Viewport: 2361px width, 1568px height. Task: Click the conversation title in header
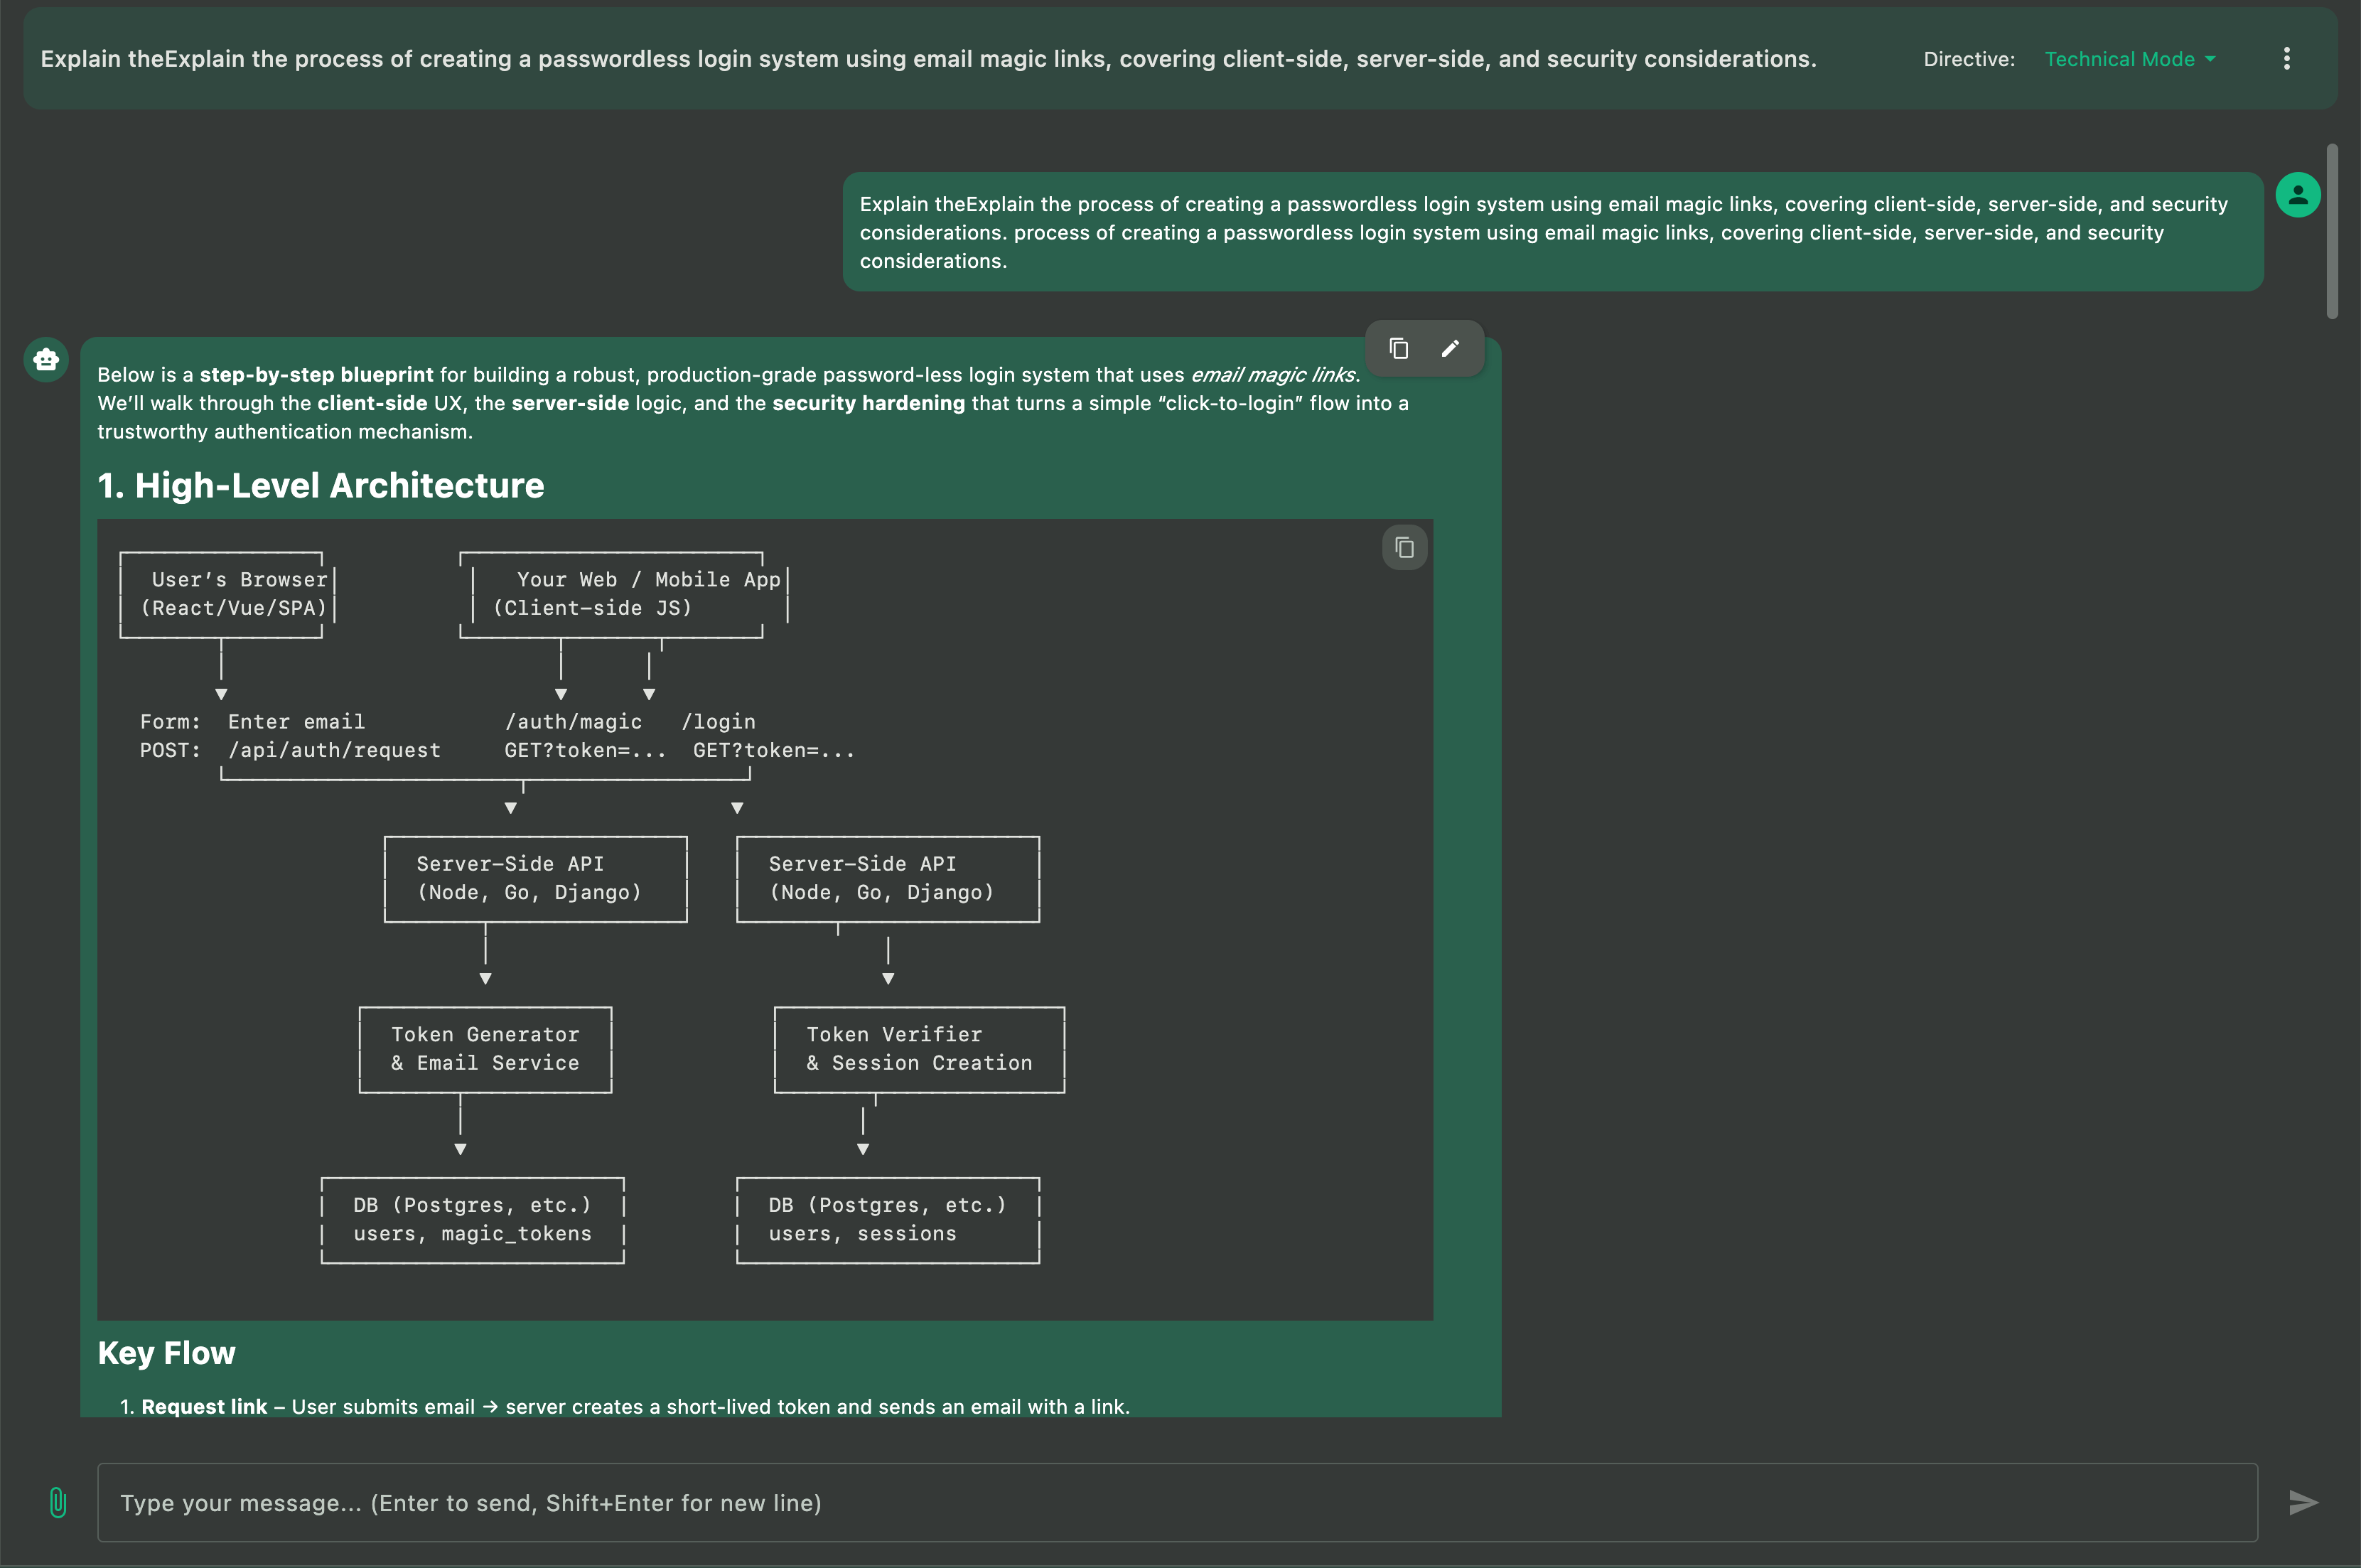point(928,59)
